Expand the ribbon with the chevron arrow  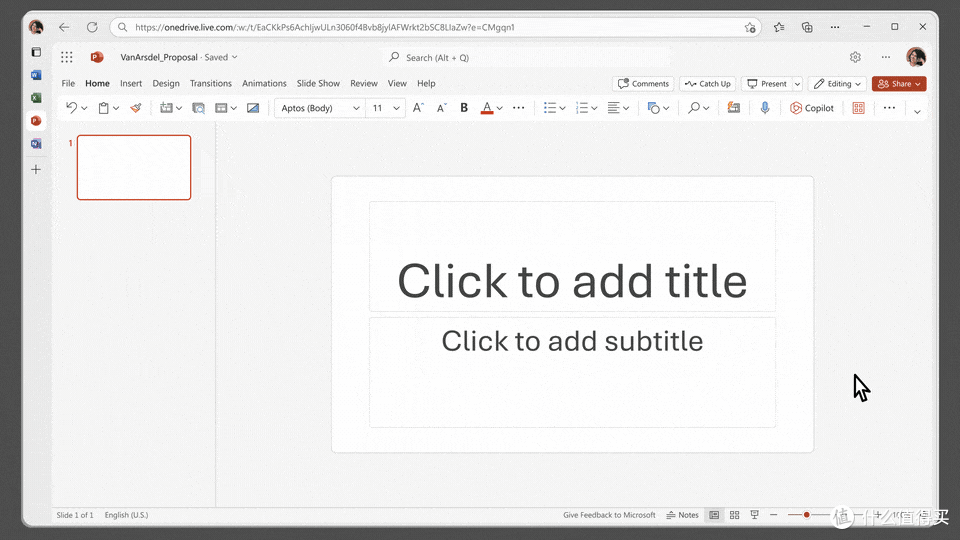tap(917, 111)
